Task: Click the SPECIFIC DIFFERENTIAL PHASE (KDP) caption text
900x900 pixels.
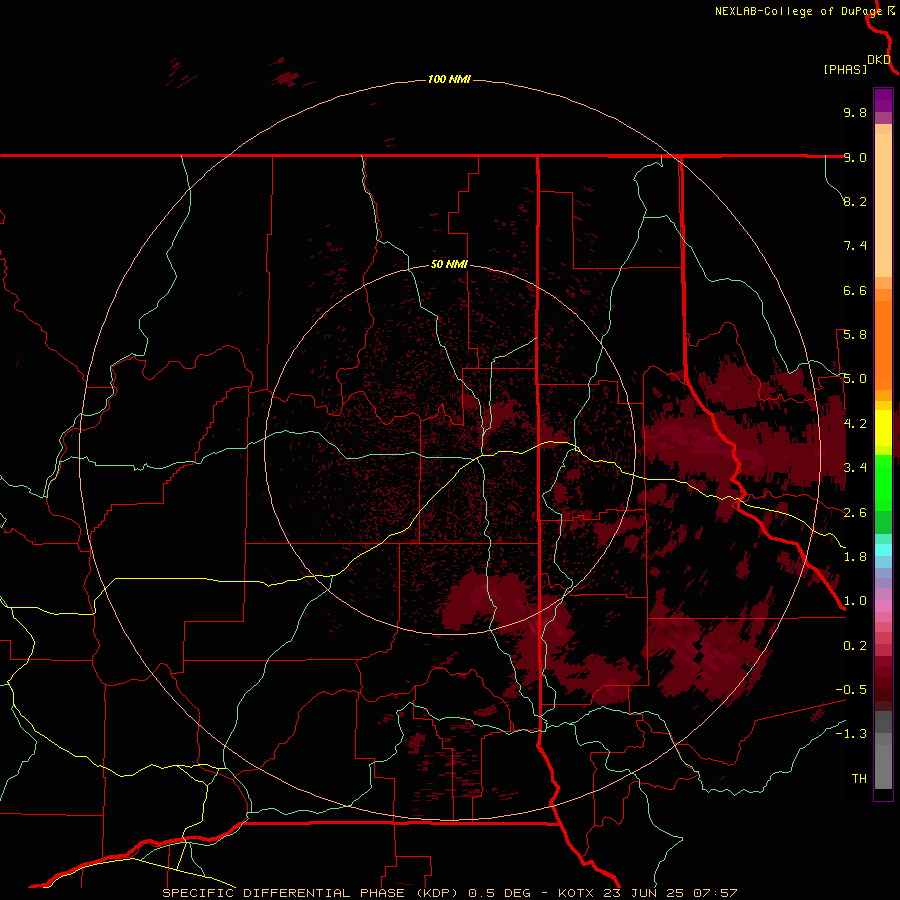Action: tap(308, 893)
